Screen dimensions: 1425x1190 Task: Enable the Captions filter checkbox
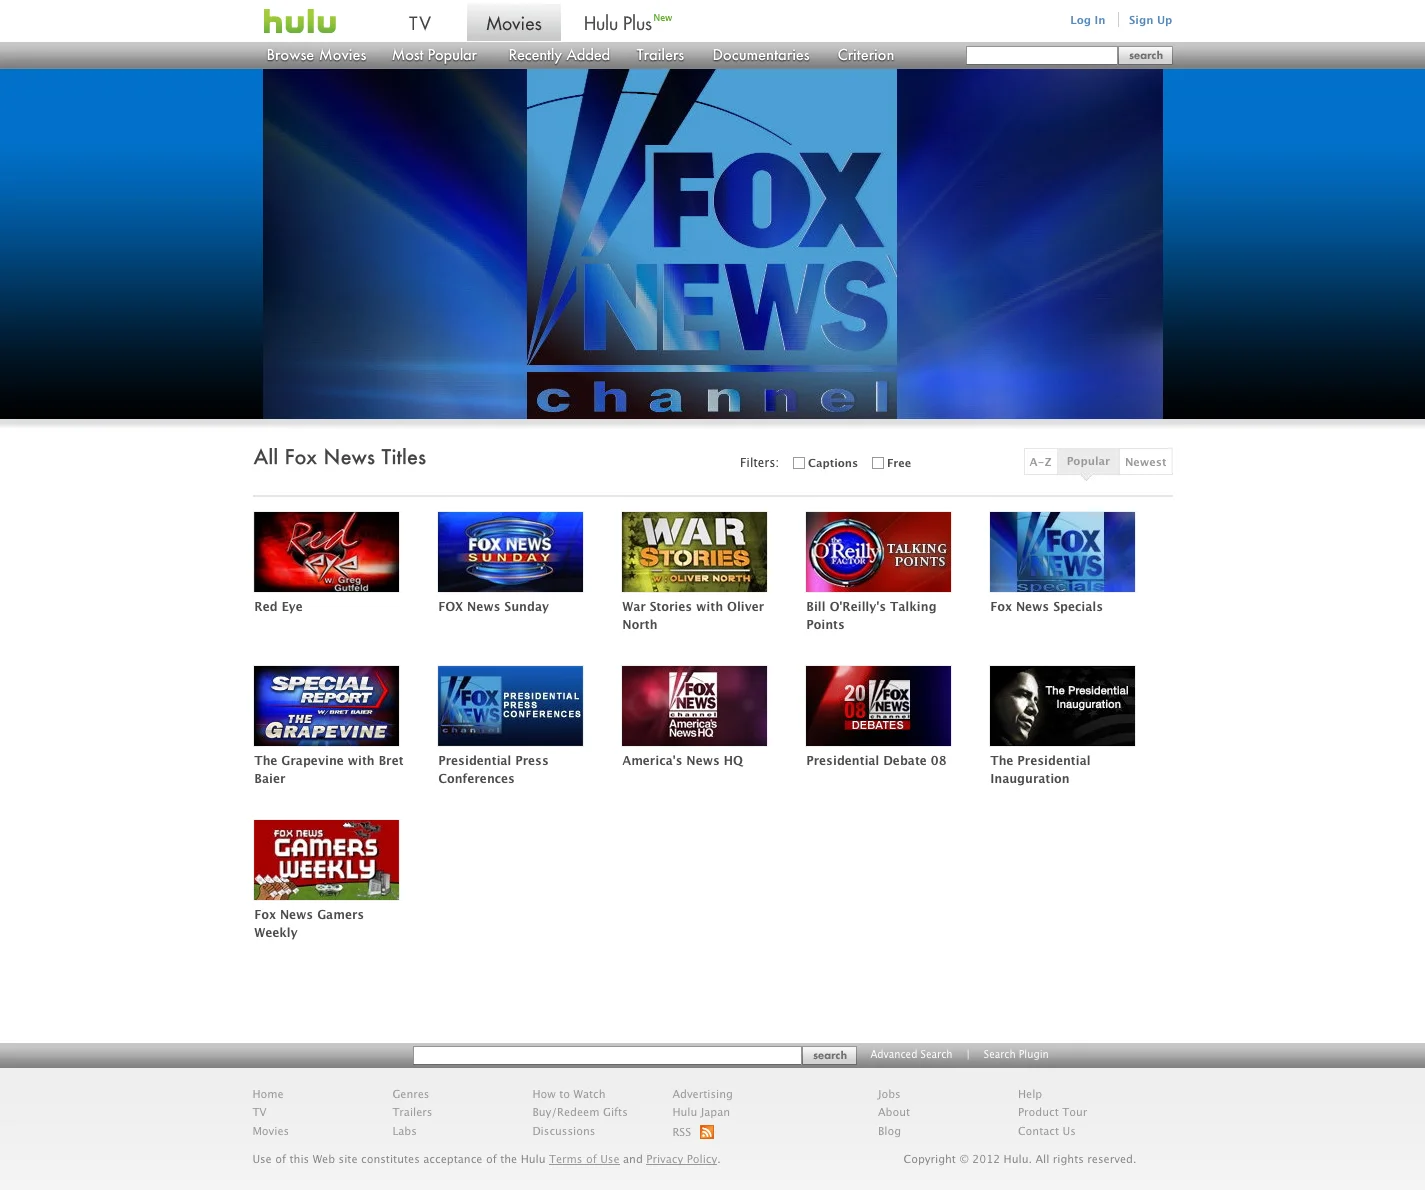799,463
